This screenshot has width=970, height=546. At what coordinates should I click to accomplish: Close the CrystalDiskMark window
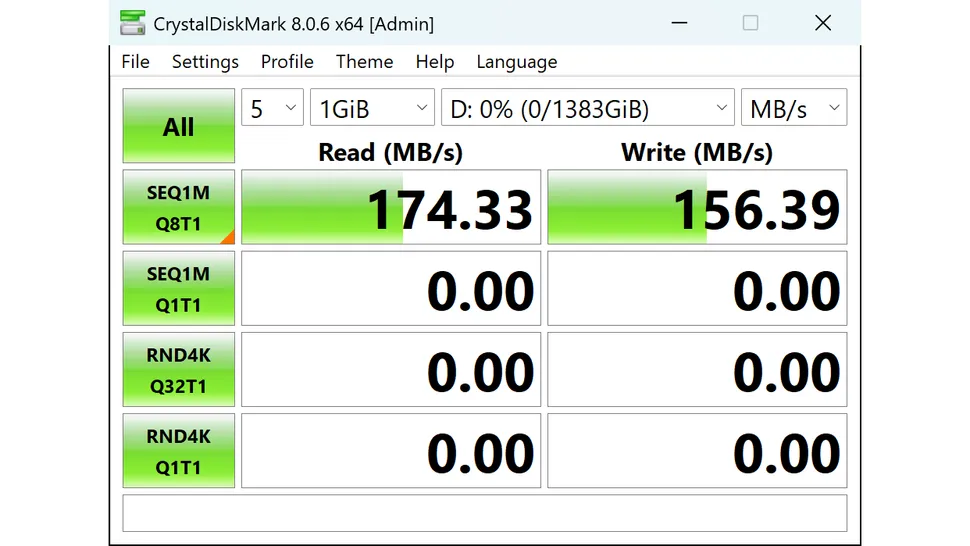coord(822,23)
